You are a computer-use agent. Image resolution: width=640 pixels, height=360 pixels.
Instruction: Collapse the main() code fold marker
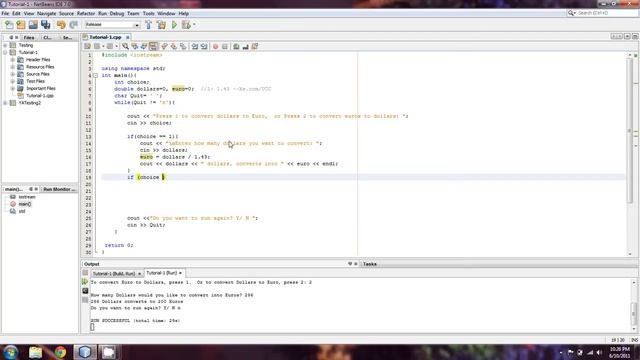[x=96, y=76]
